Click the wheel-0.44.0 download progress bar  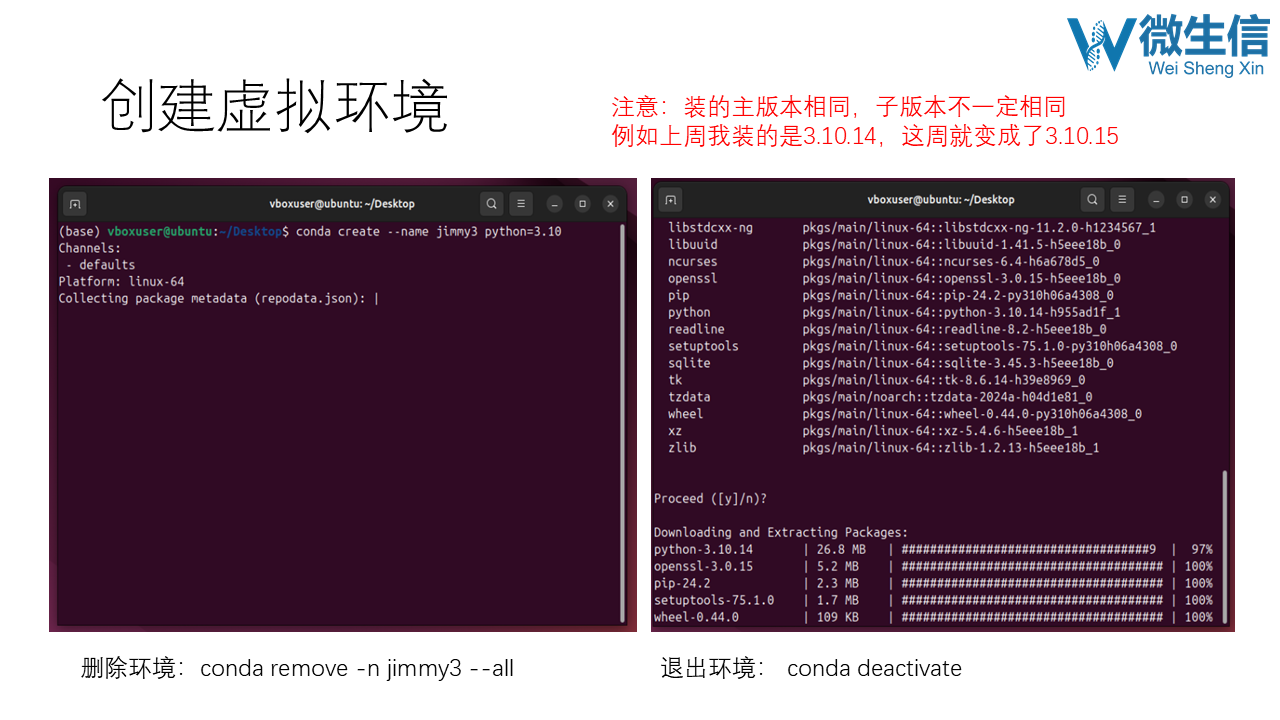click(x=1032, y=618)
